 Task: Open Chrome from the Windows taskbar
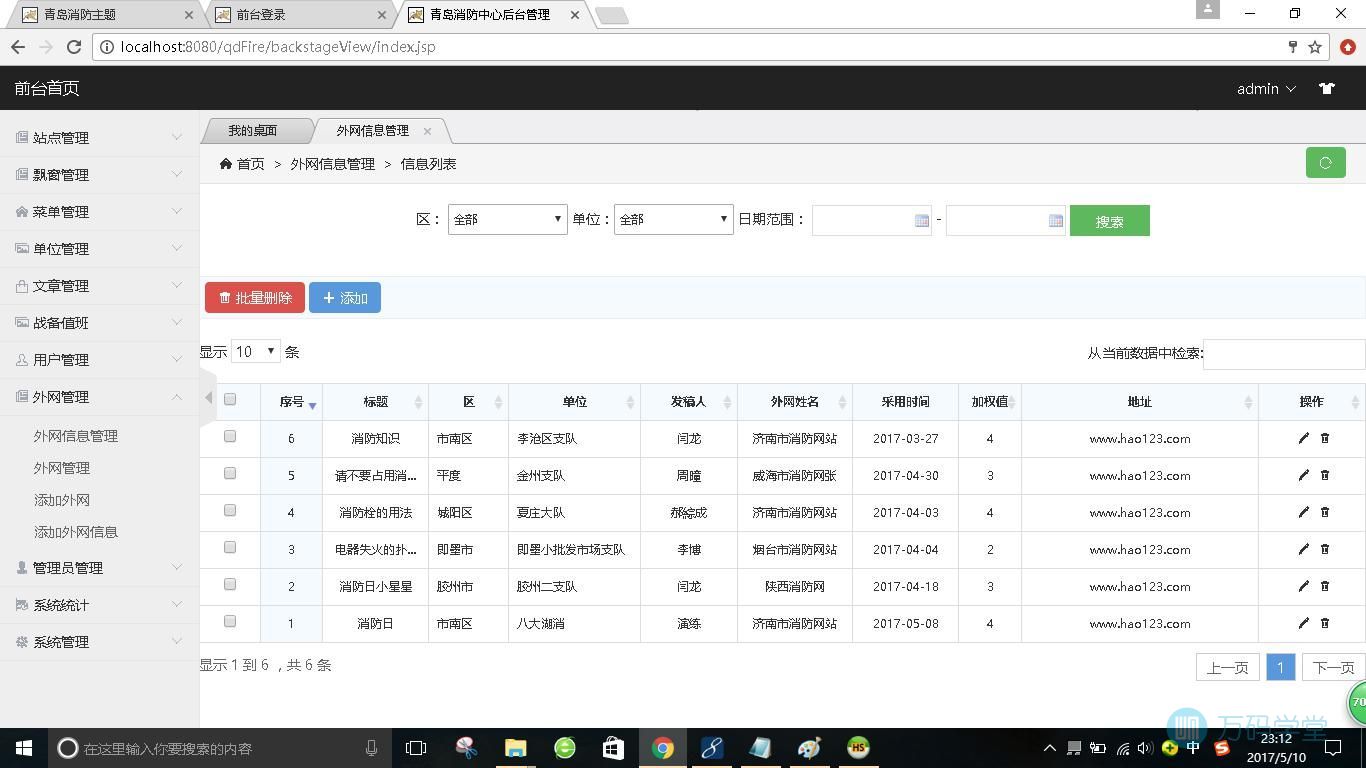662,748
